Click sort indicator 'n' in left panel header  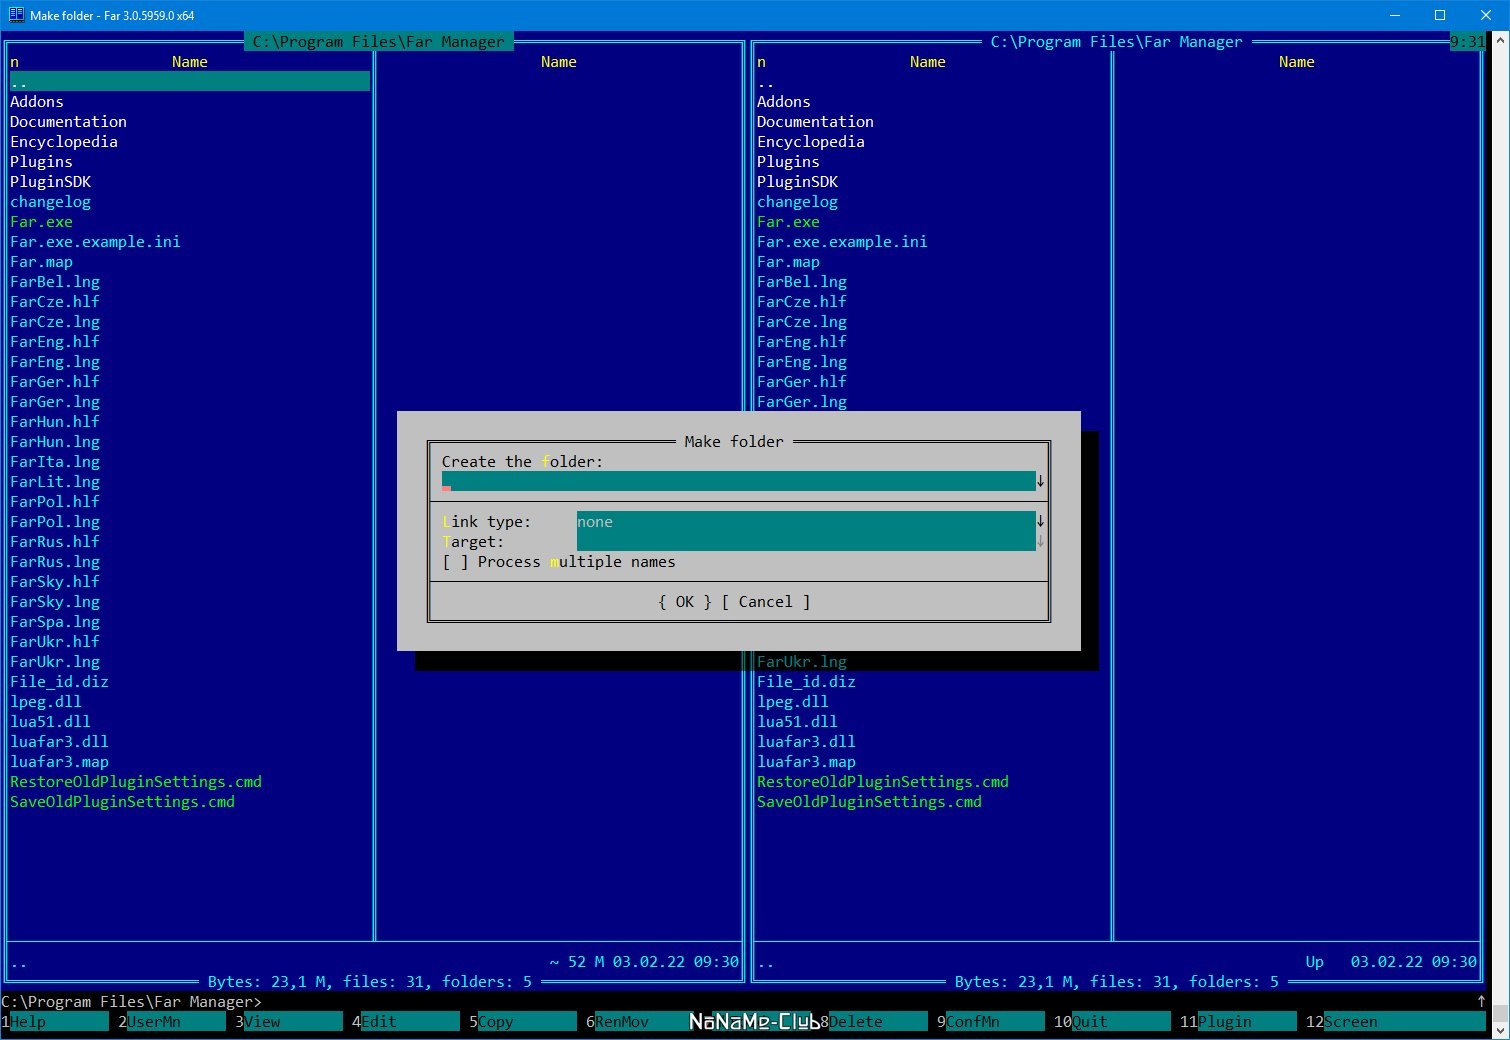[x=14, y=62]
